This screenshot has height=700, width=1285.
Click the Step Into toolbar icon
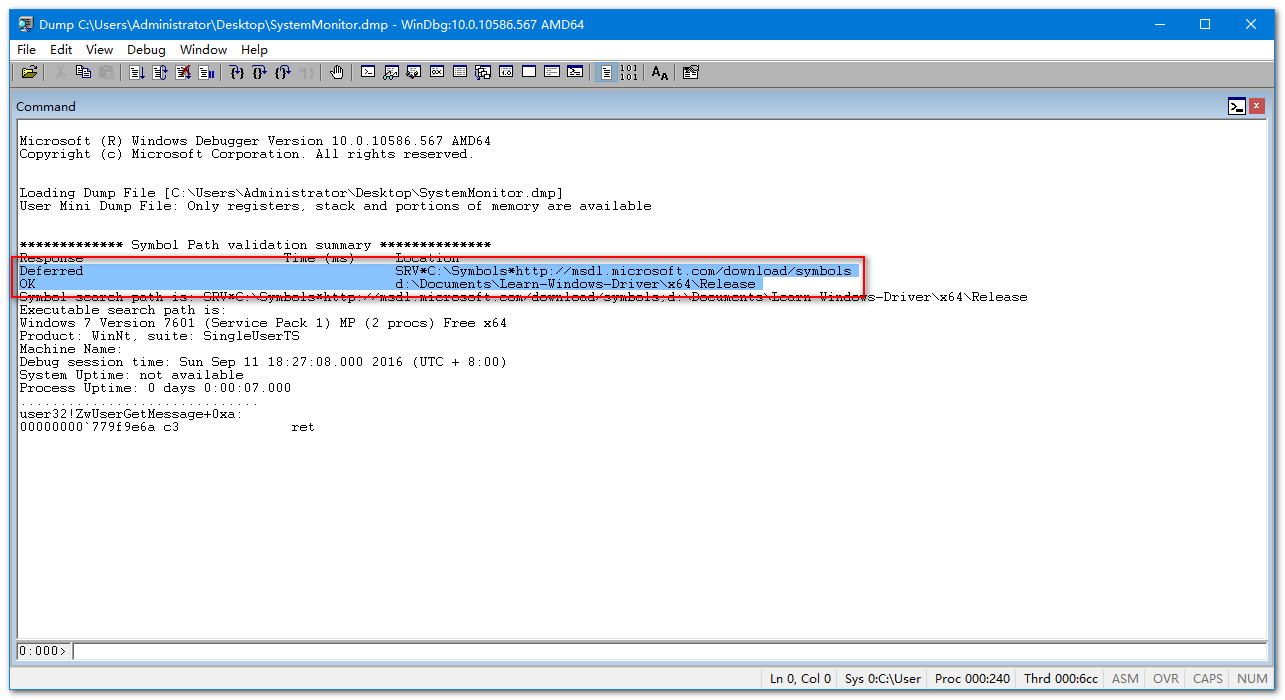(x=237, y=72)
